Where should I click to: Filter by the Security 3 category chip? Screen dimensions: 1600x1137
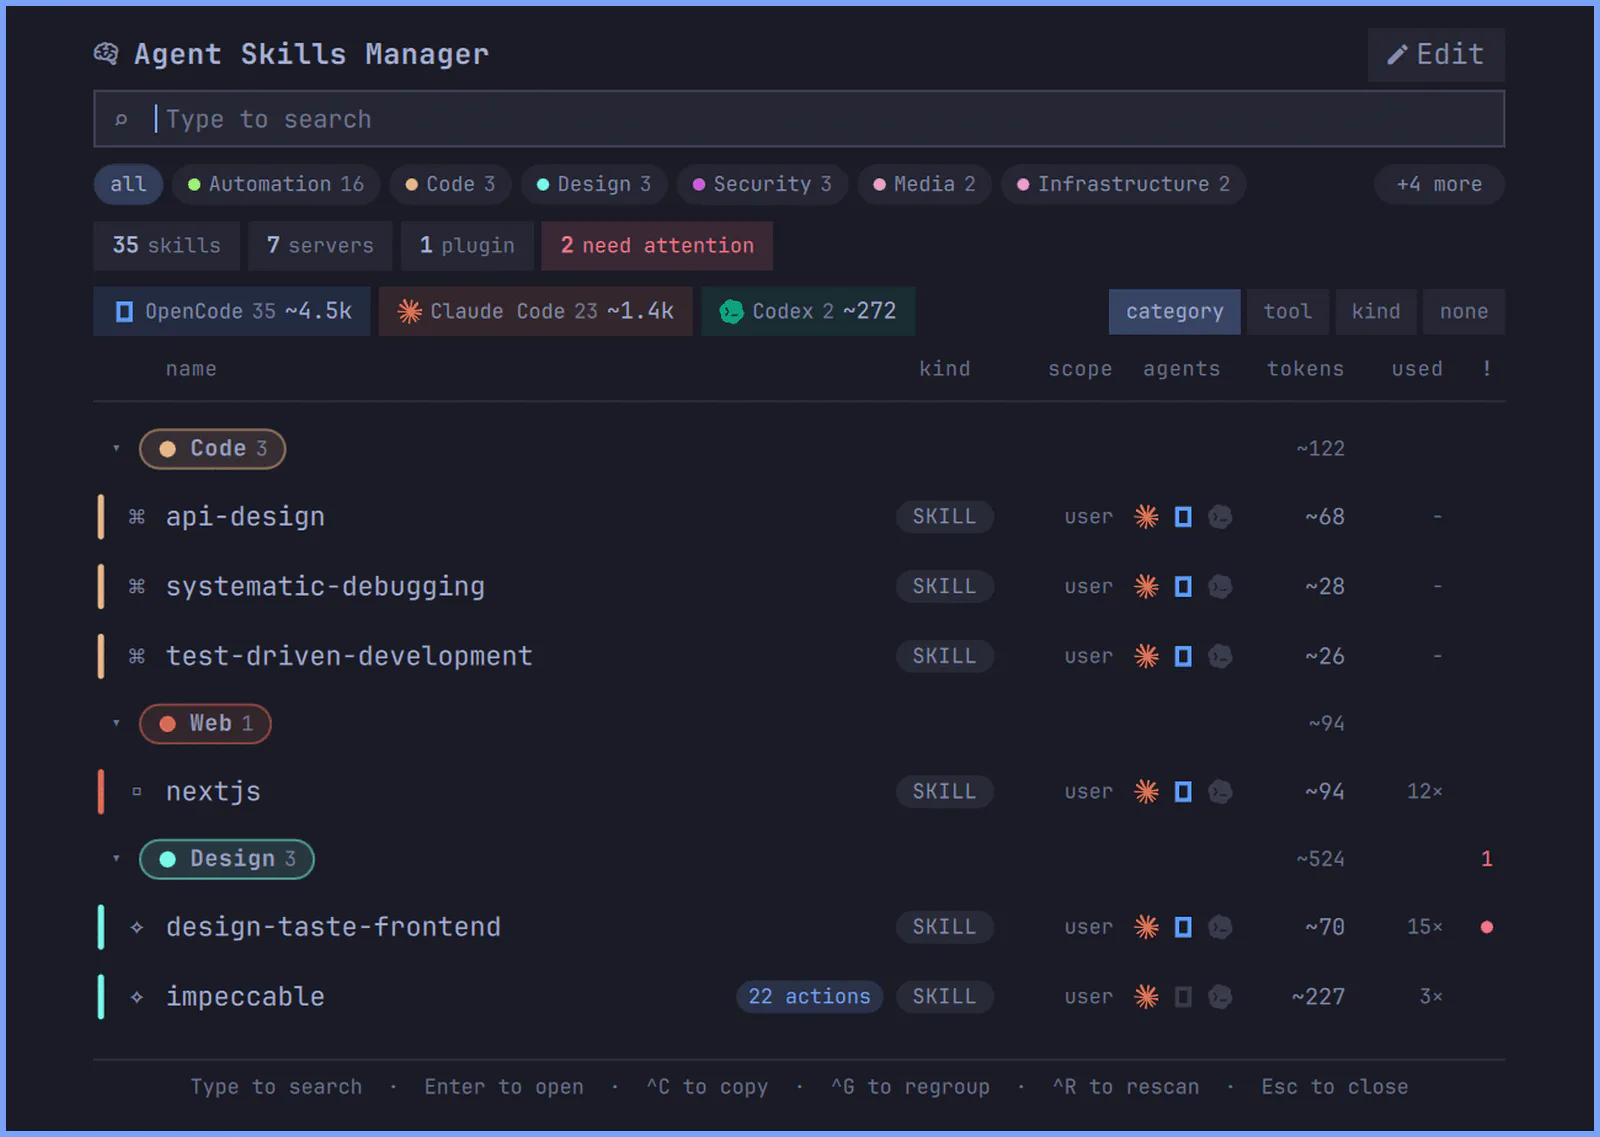pyautogui.click(x=762, y=185)
